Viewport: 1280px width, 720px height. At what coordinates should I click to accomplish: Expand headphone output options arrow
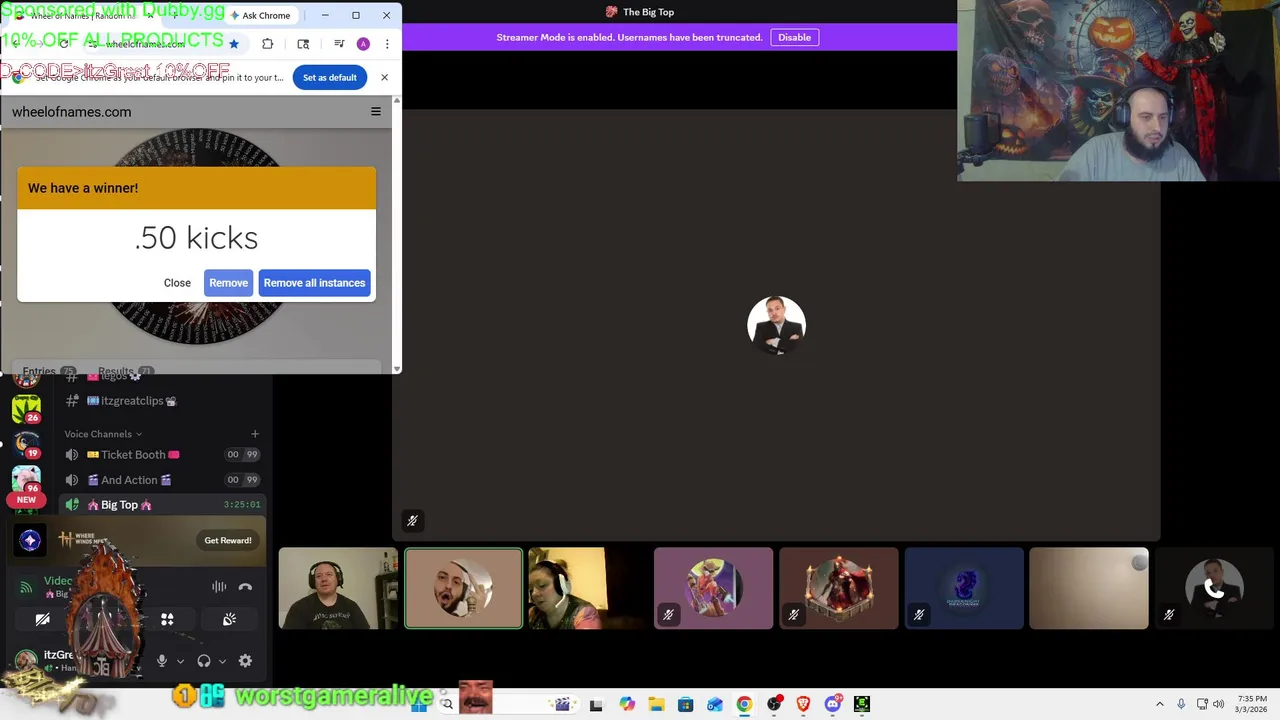pyautogui.click(x=222, y=661)
